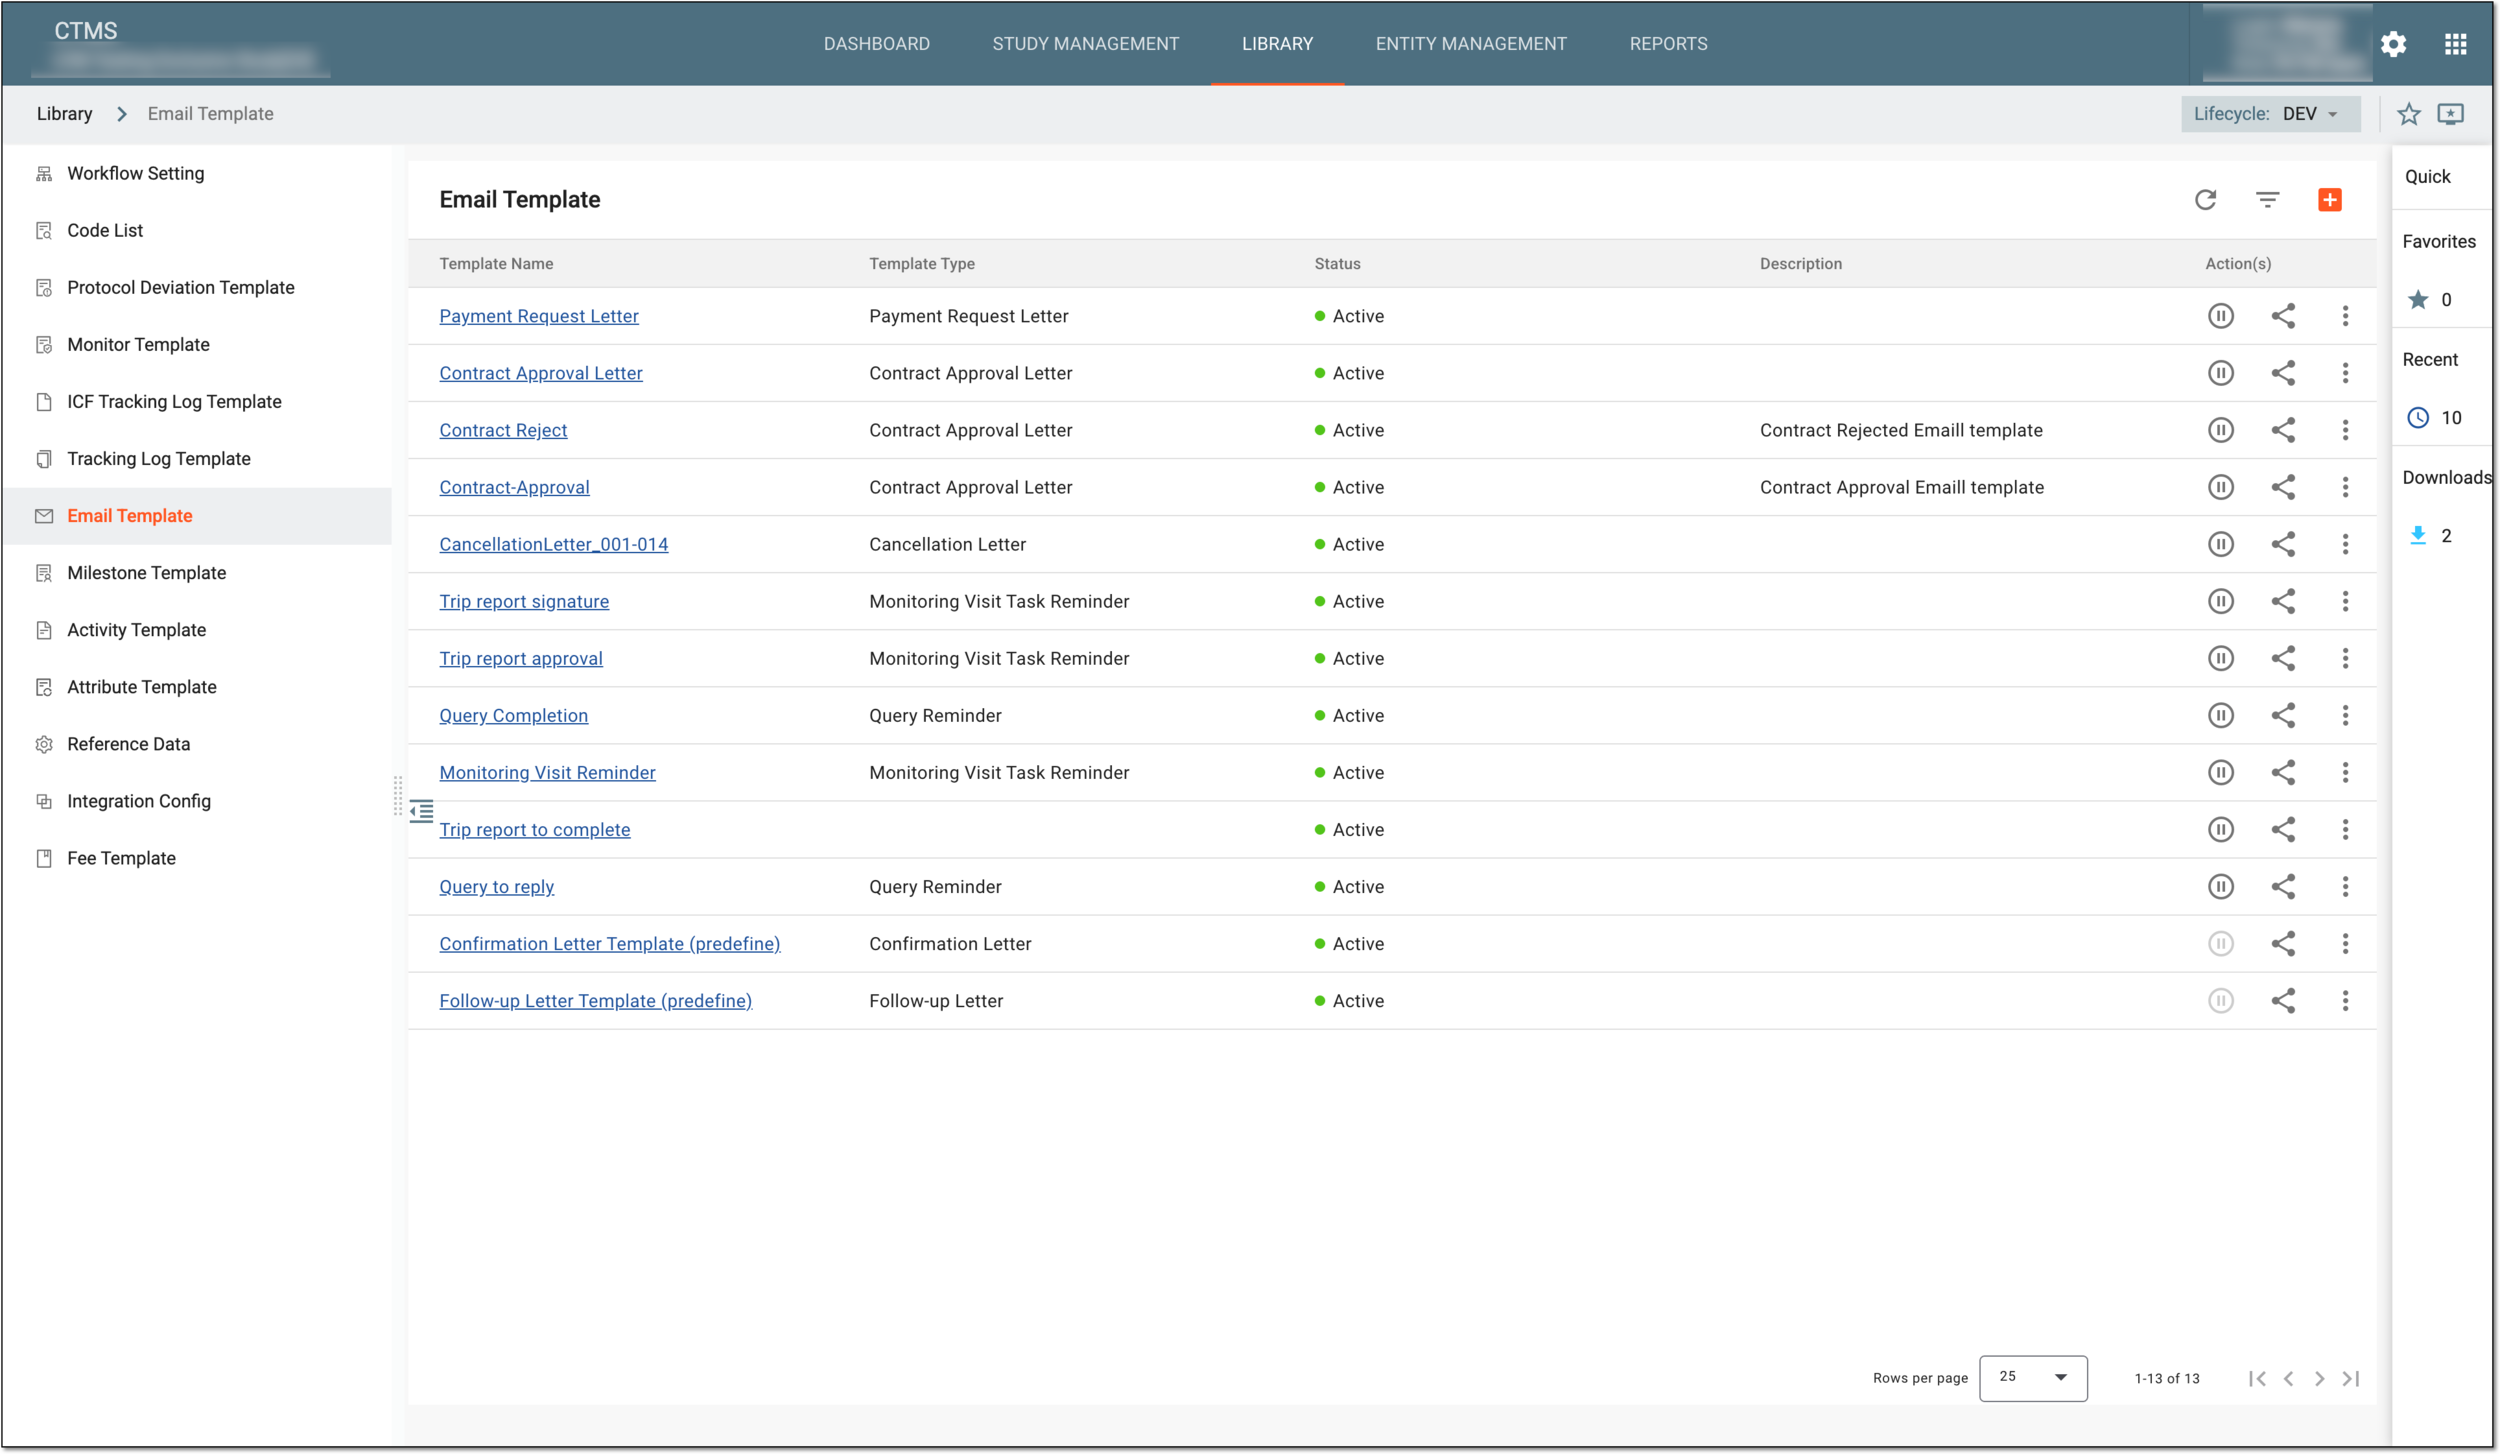Image resolution: width=2500 pixels, height=1454 pixels.
Task: Open the apps grid launcher
Action: click(2455, 44)
